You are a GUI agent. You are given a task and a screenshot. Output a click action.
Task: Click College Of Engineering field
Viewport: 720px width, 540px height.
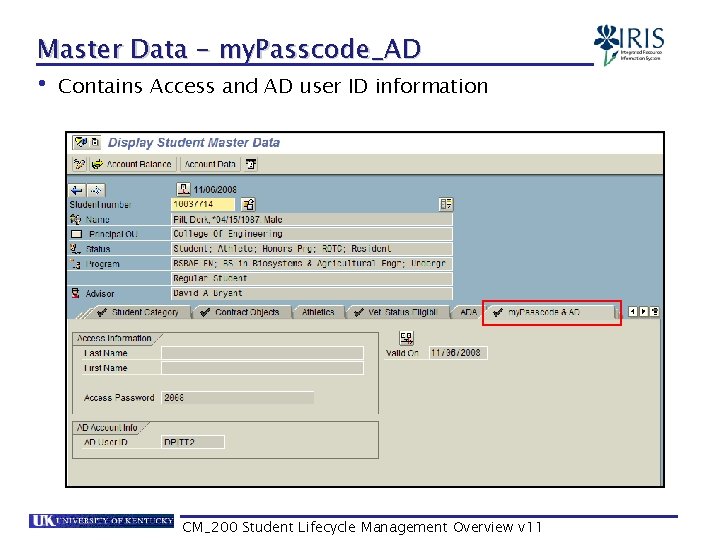(x=311, y=234)
